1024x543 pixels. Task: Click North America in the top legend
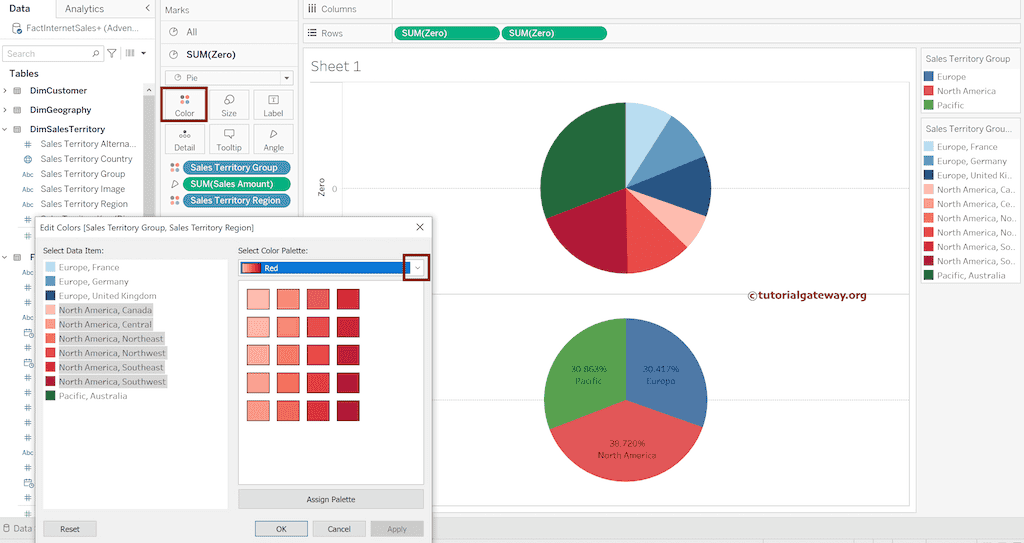[960, 91]
